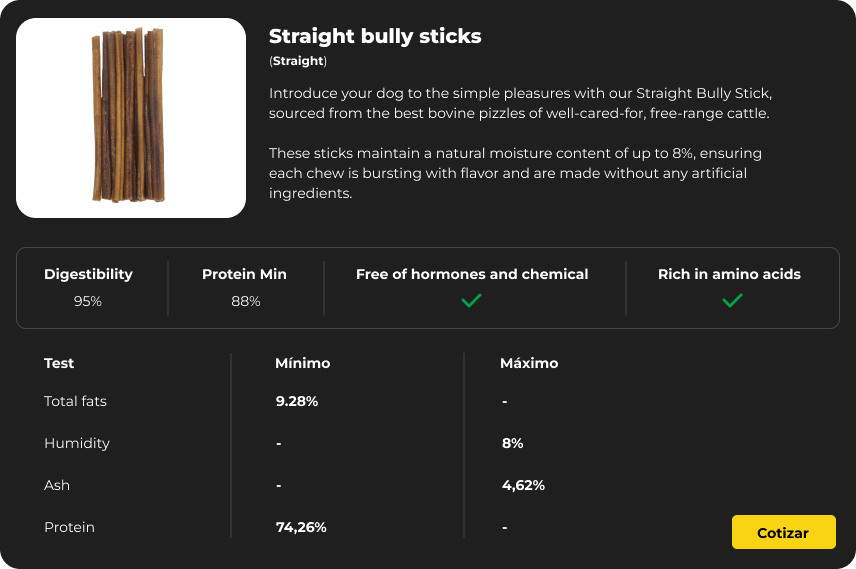Click the (Straight) variant label
The height and width of the screenshot is (569, 856).
point(298,61)
